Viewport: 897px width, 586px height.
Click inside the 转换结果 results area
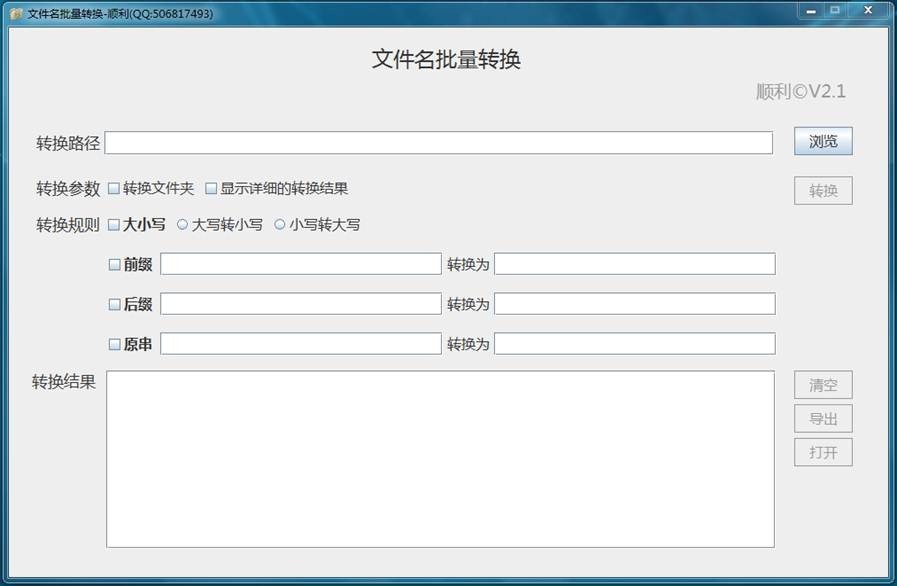pos(440,459)
